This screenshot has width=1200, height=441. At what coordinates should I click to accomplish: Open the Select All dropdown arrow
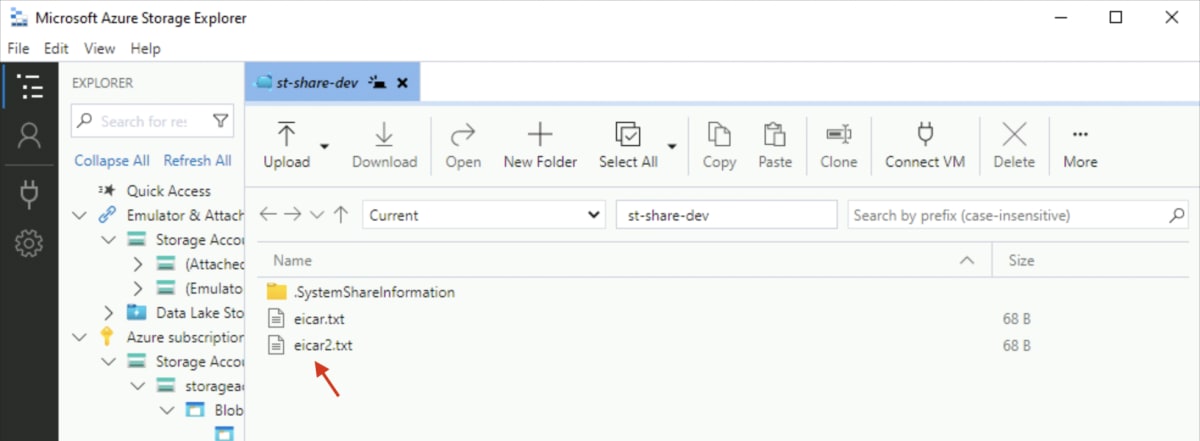672,145
